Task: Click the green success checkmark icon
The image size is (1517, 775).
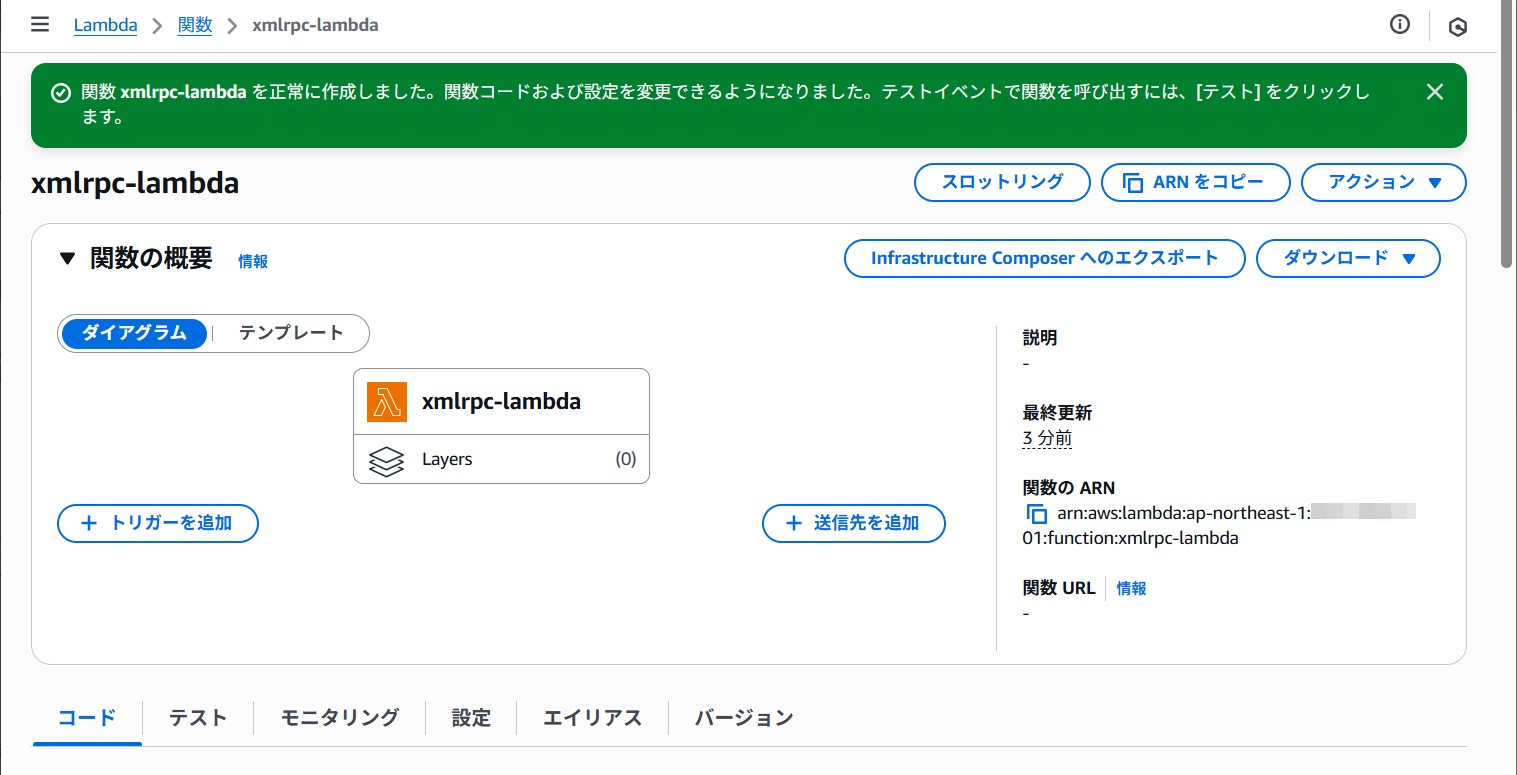Action: coord(61,93)
